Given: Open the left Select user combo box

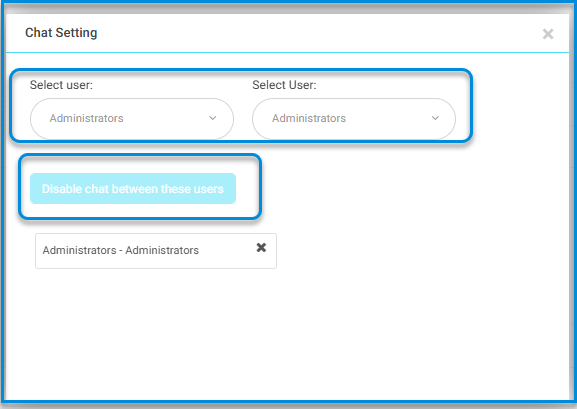Looking at the screenshot, I should point(132,119).
